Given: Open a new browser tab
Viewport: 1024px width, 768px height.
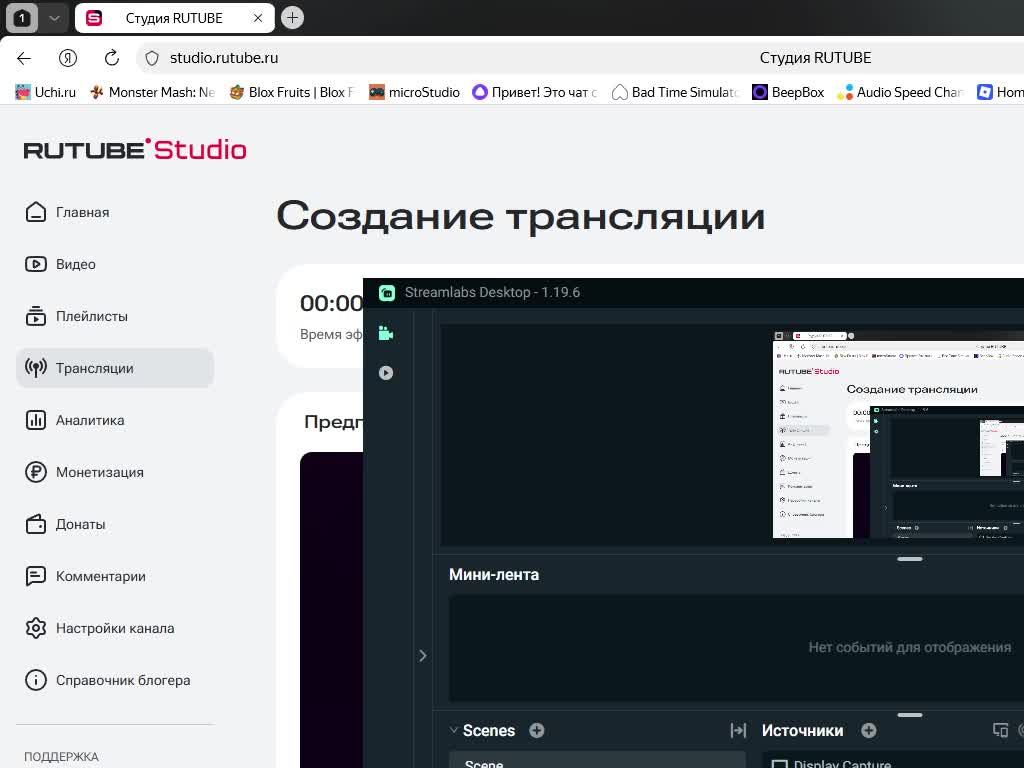Looking at the screenshot, I should 293,18.
